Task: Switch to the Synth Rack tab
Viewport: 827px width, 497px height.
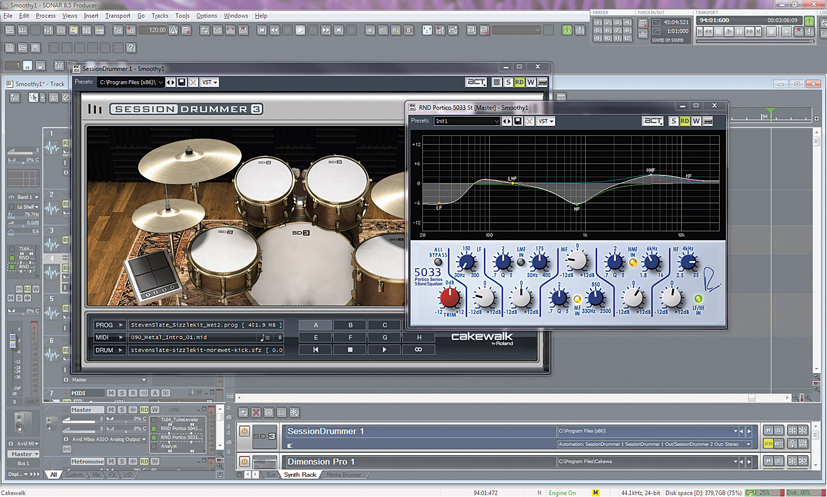Action: pos(300,475)
